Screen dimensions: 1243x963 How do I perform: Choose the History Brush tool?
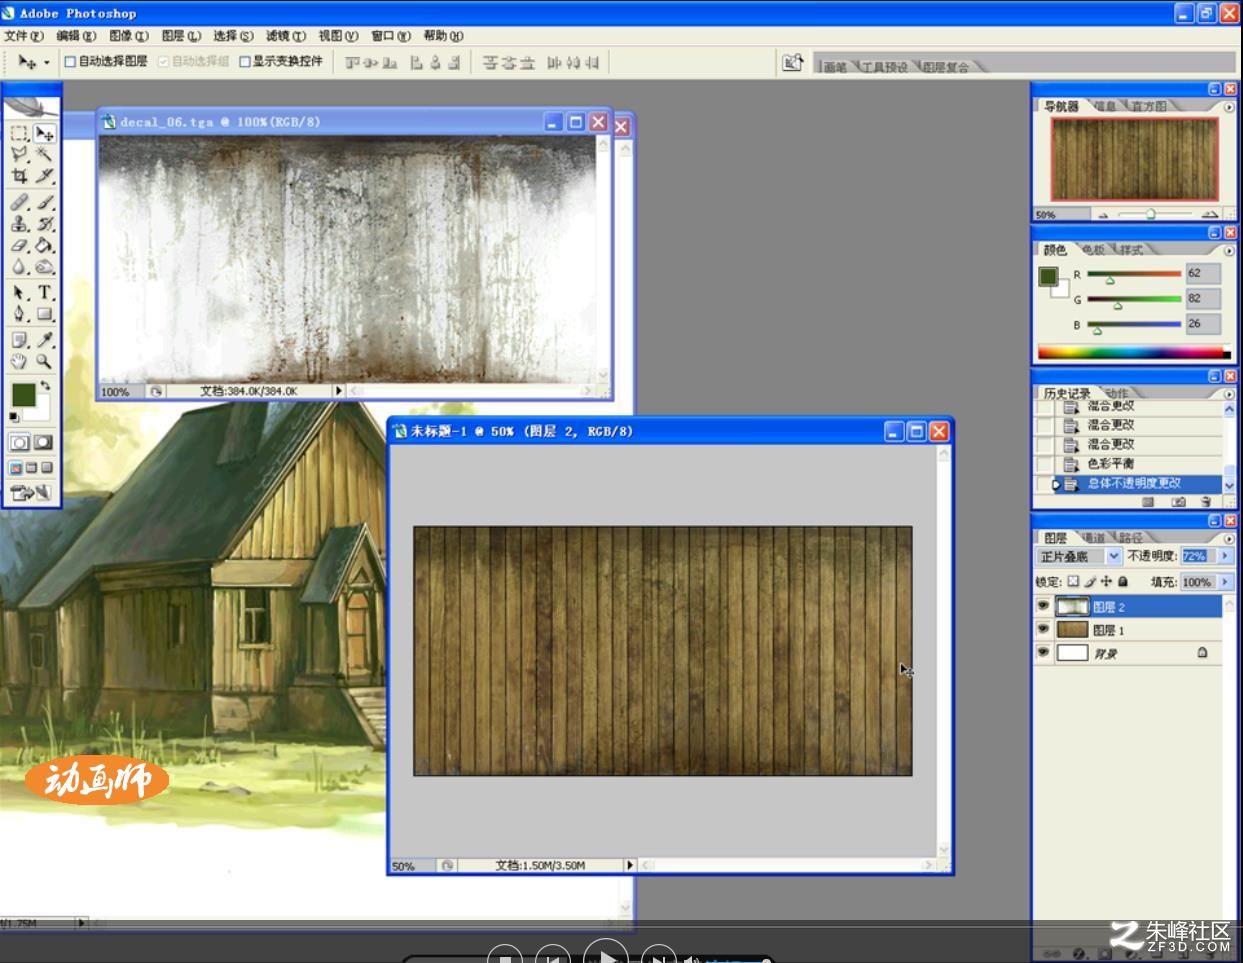[44, 224]
